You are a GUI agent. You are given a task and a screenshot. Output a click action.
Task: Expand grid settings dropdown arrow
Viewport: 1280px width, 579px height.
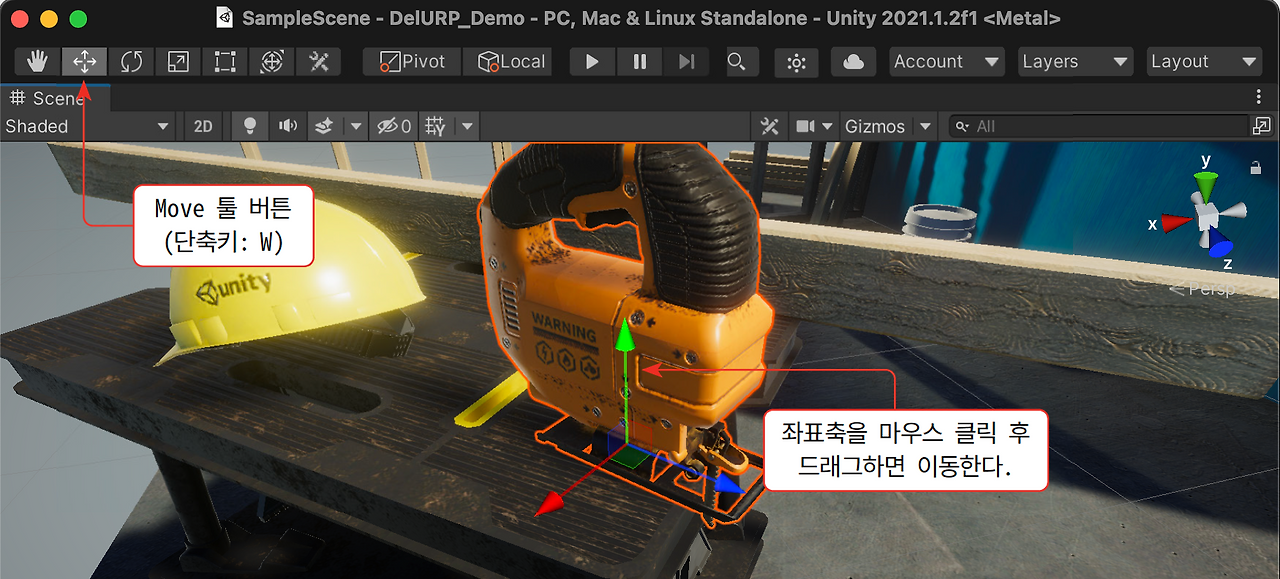click(x=467, y=127)
